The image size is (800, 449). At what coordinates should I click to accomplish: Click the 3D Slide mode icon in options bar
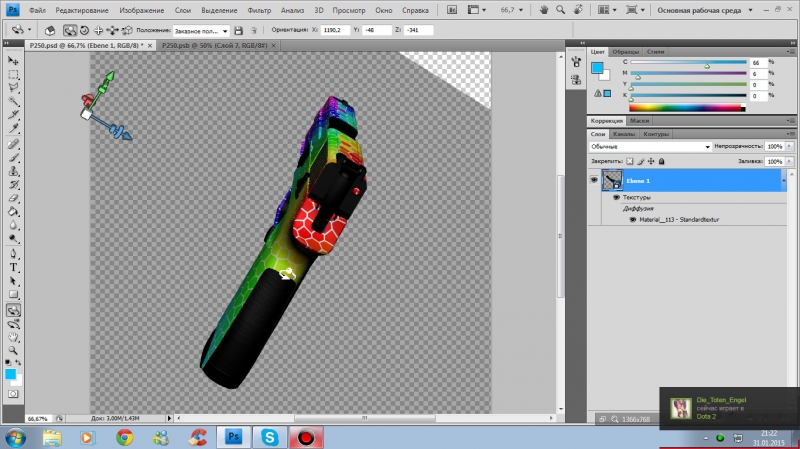[x=112, y=31]
